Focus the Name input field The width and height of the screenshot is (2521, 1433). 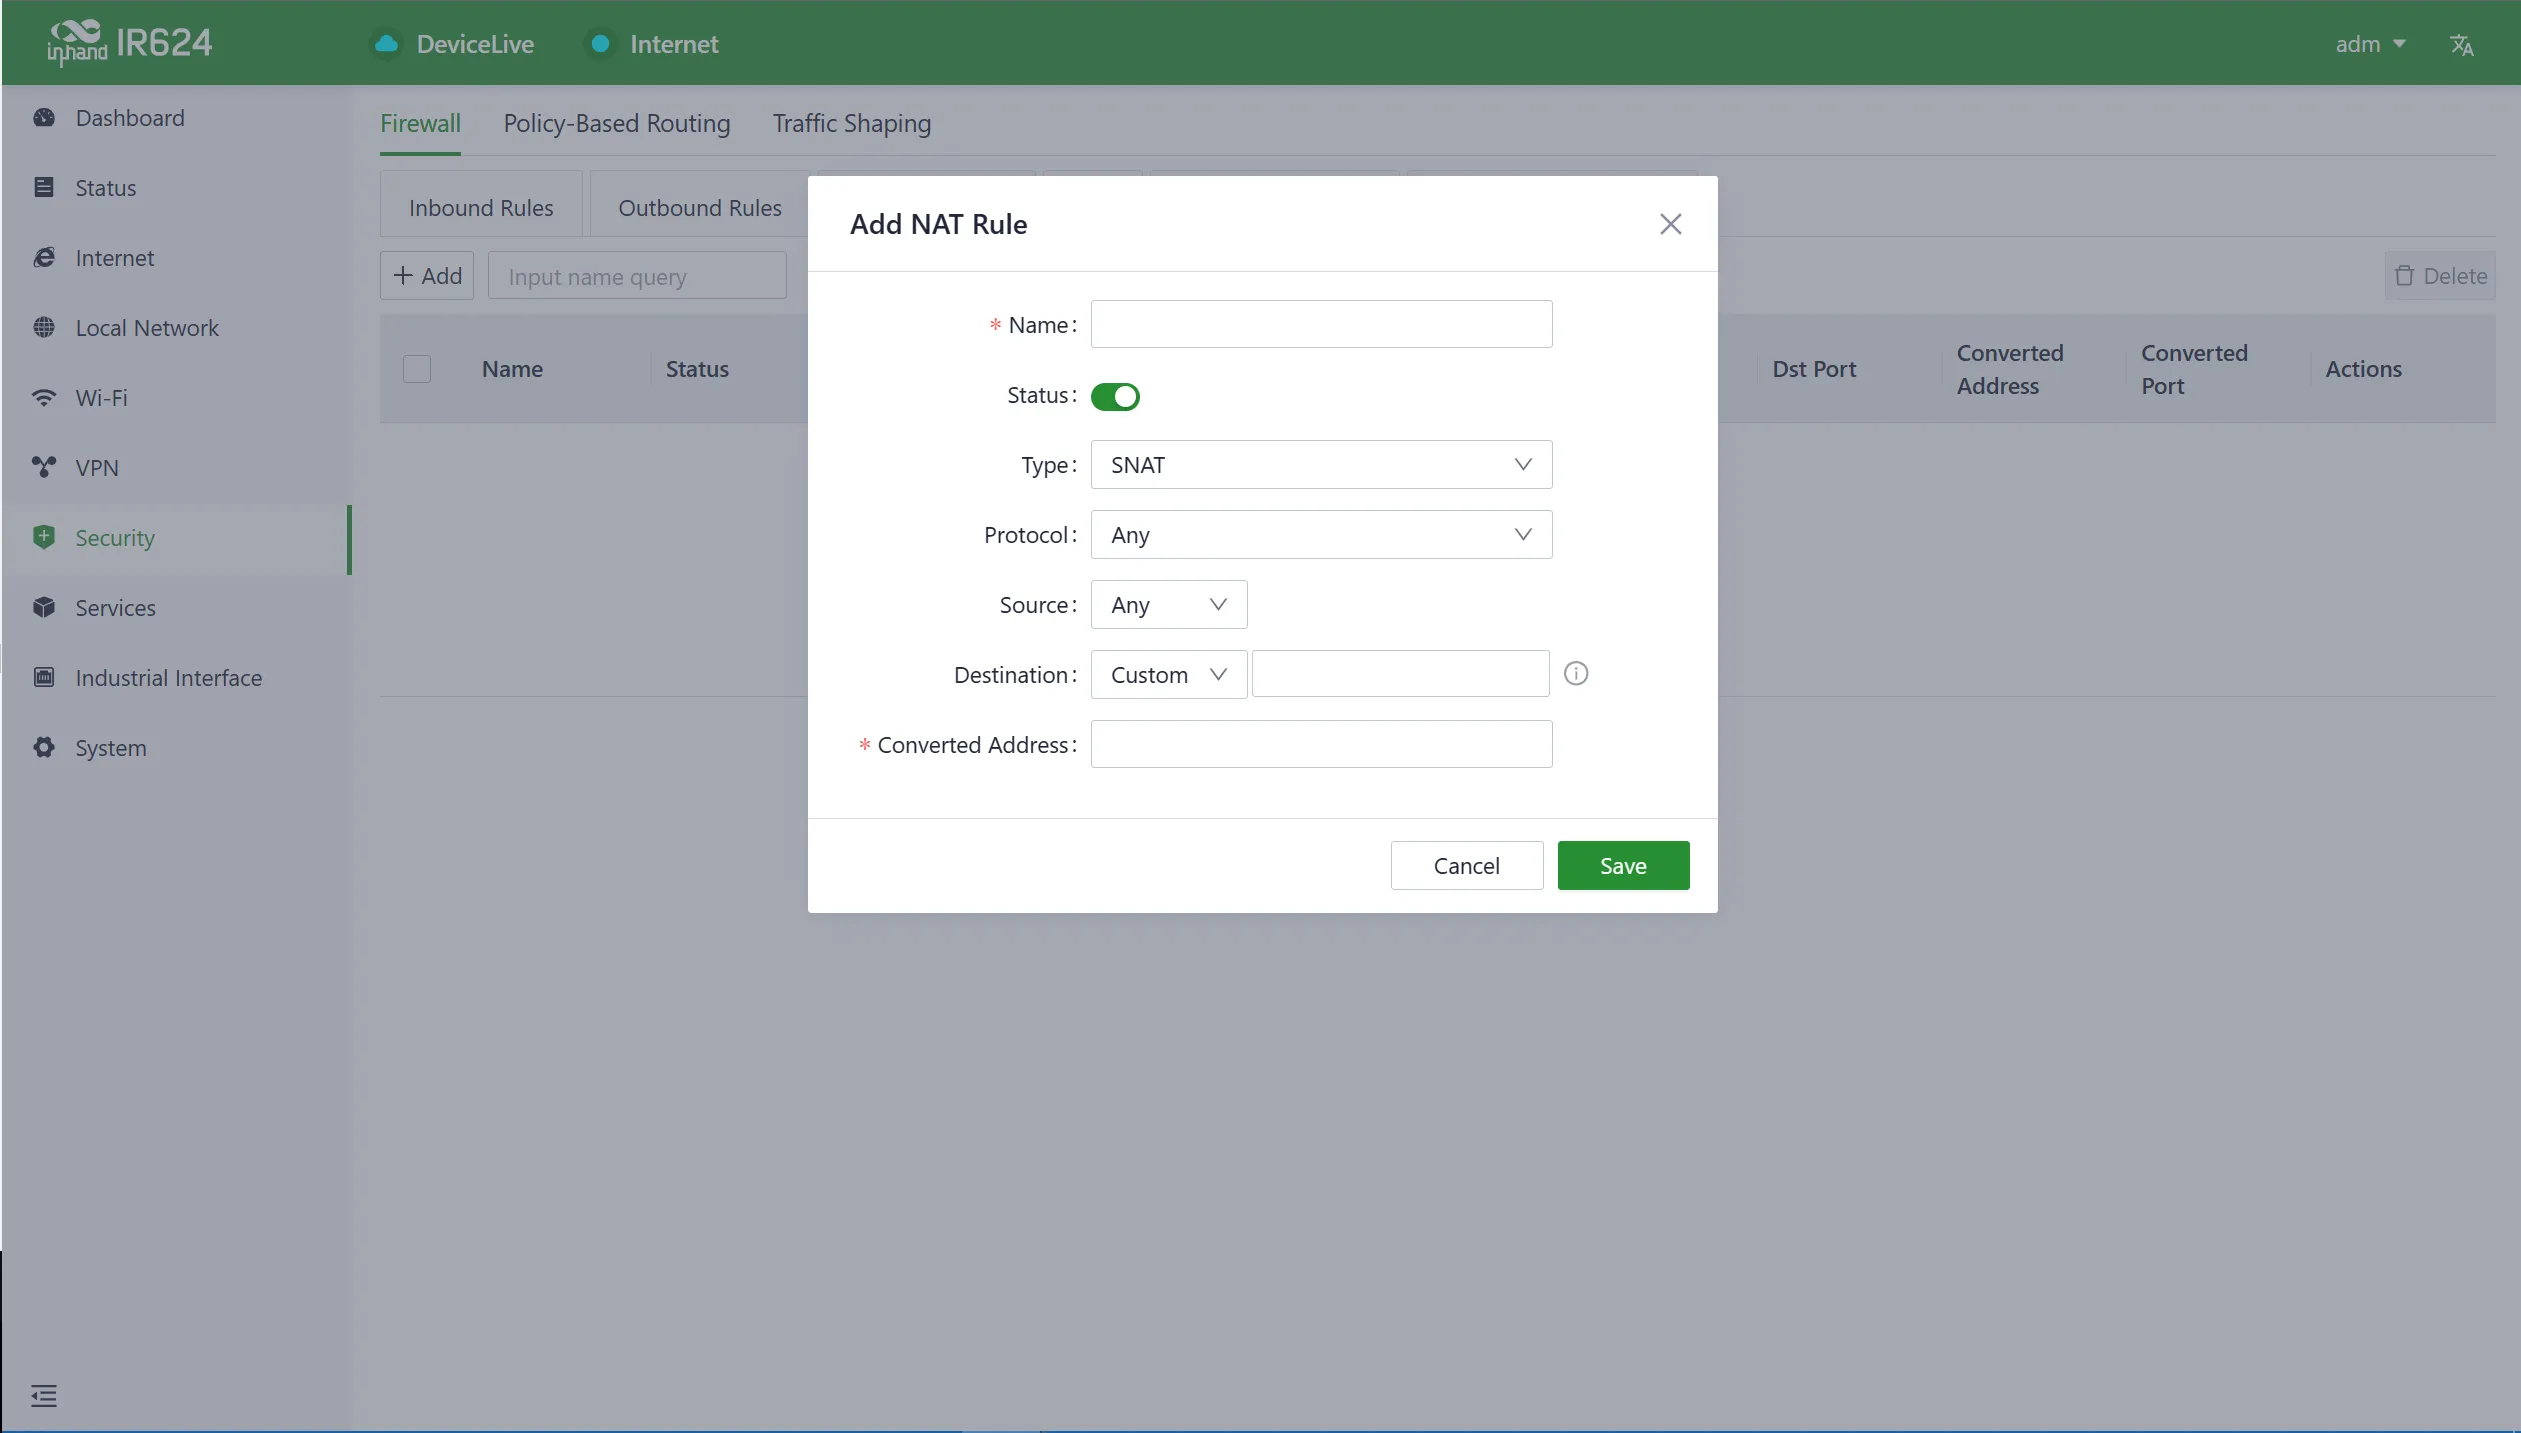[1321, 325]
